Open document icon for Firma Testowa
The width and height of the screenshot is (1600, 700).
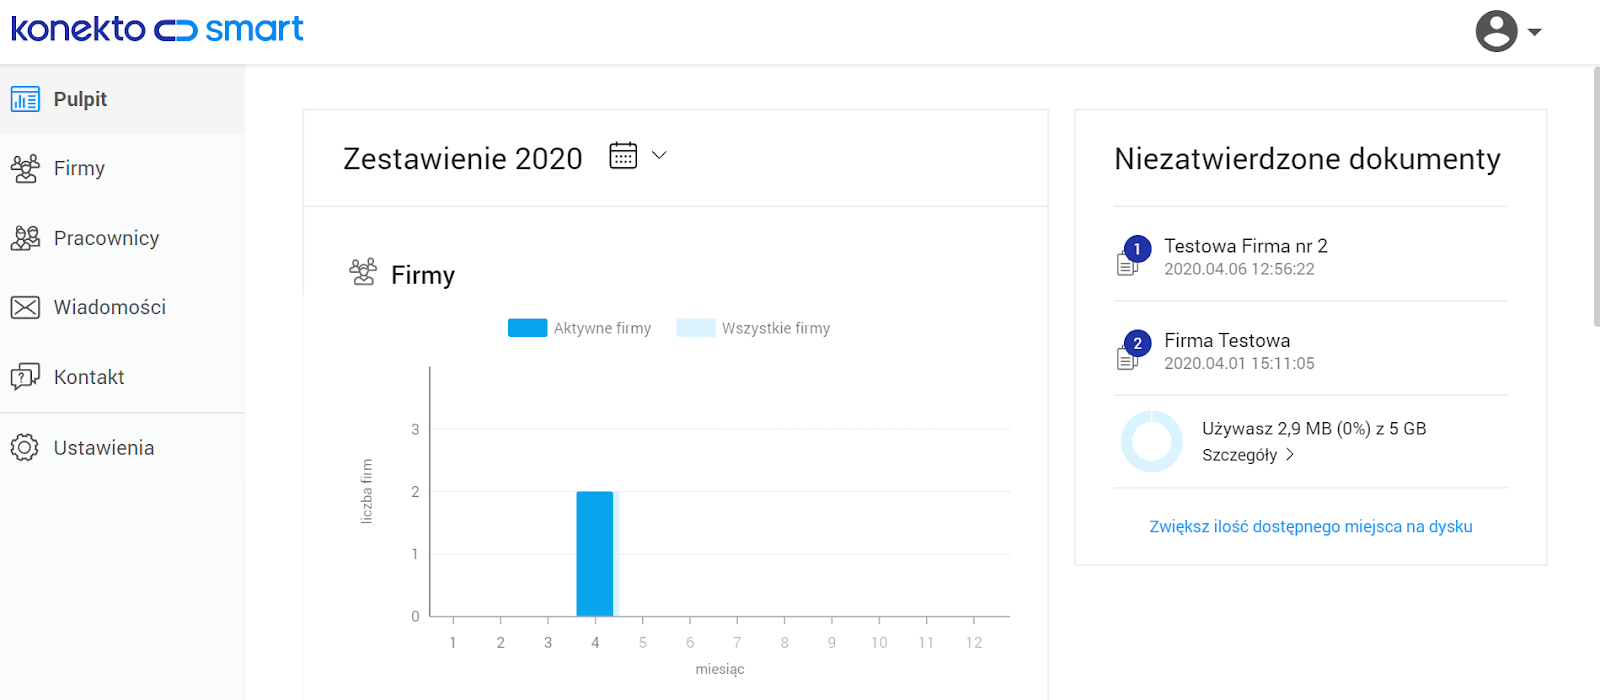[x=1127, y=358]
